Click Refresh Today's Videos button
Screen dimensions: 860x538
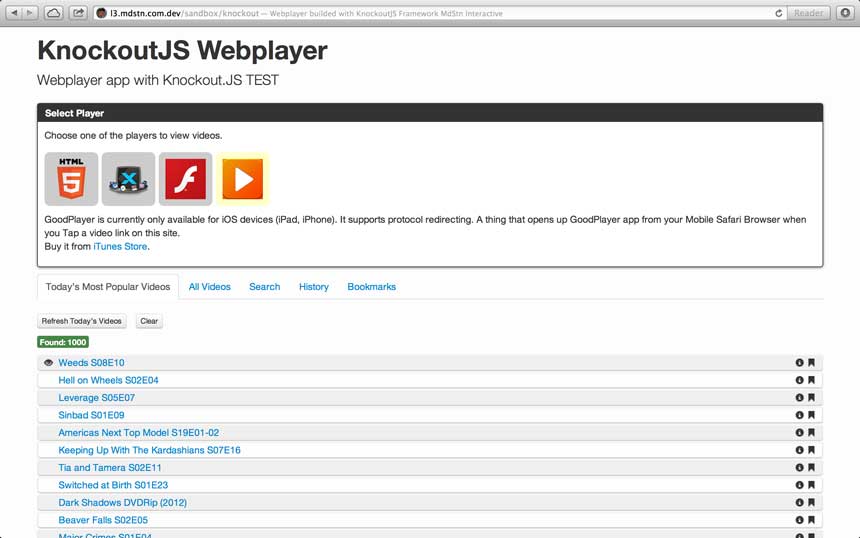pos(82,321)
